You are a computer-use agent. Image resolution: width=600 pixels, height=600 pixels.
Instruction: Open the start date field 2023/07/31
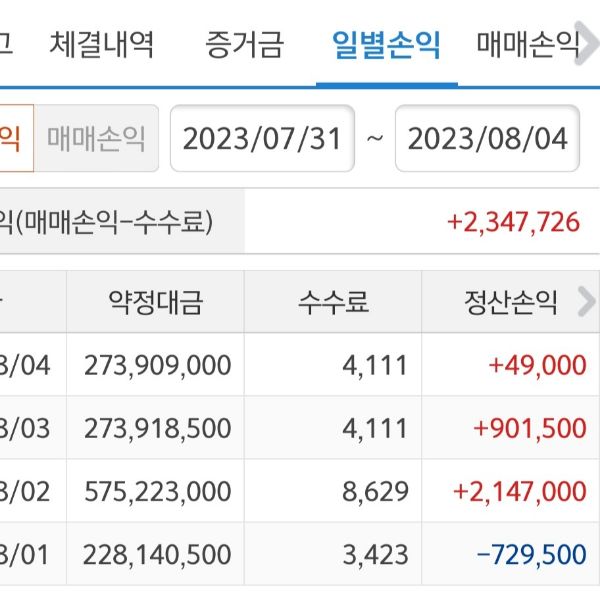(263, 138)
